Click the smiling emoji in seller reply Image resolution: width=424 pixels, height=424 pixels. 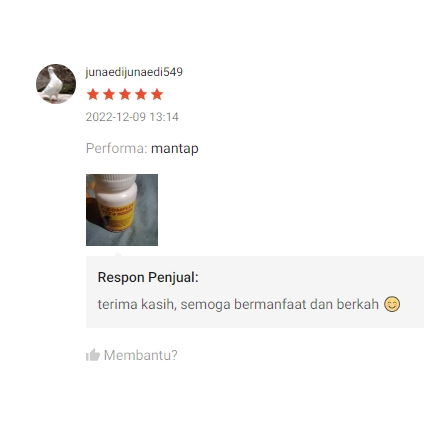pyautogui.click(x=392, y=304)
